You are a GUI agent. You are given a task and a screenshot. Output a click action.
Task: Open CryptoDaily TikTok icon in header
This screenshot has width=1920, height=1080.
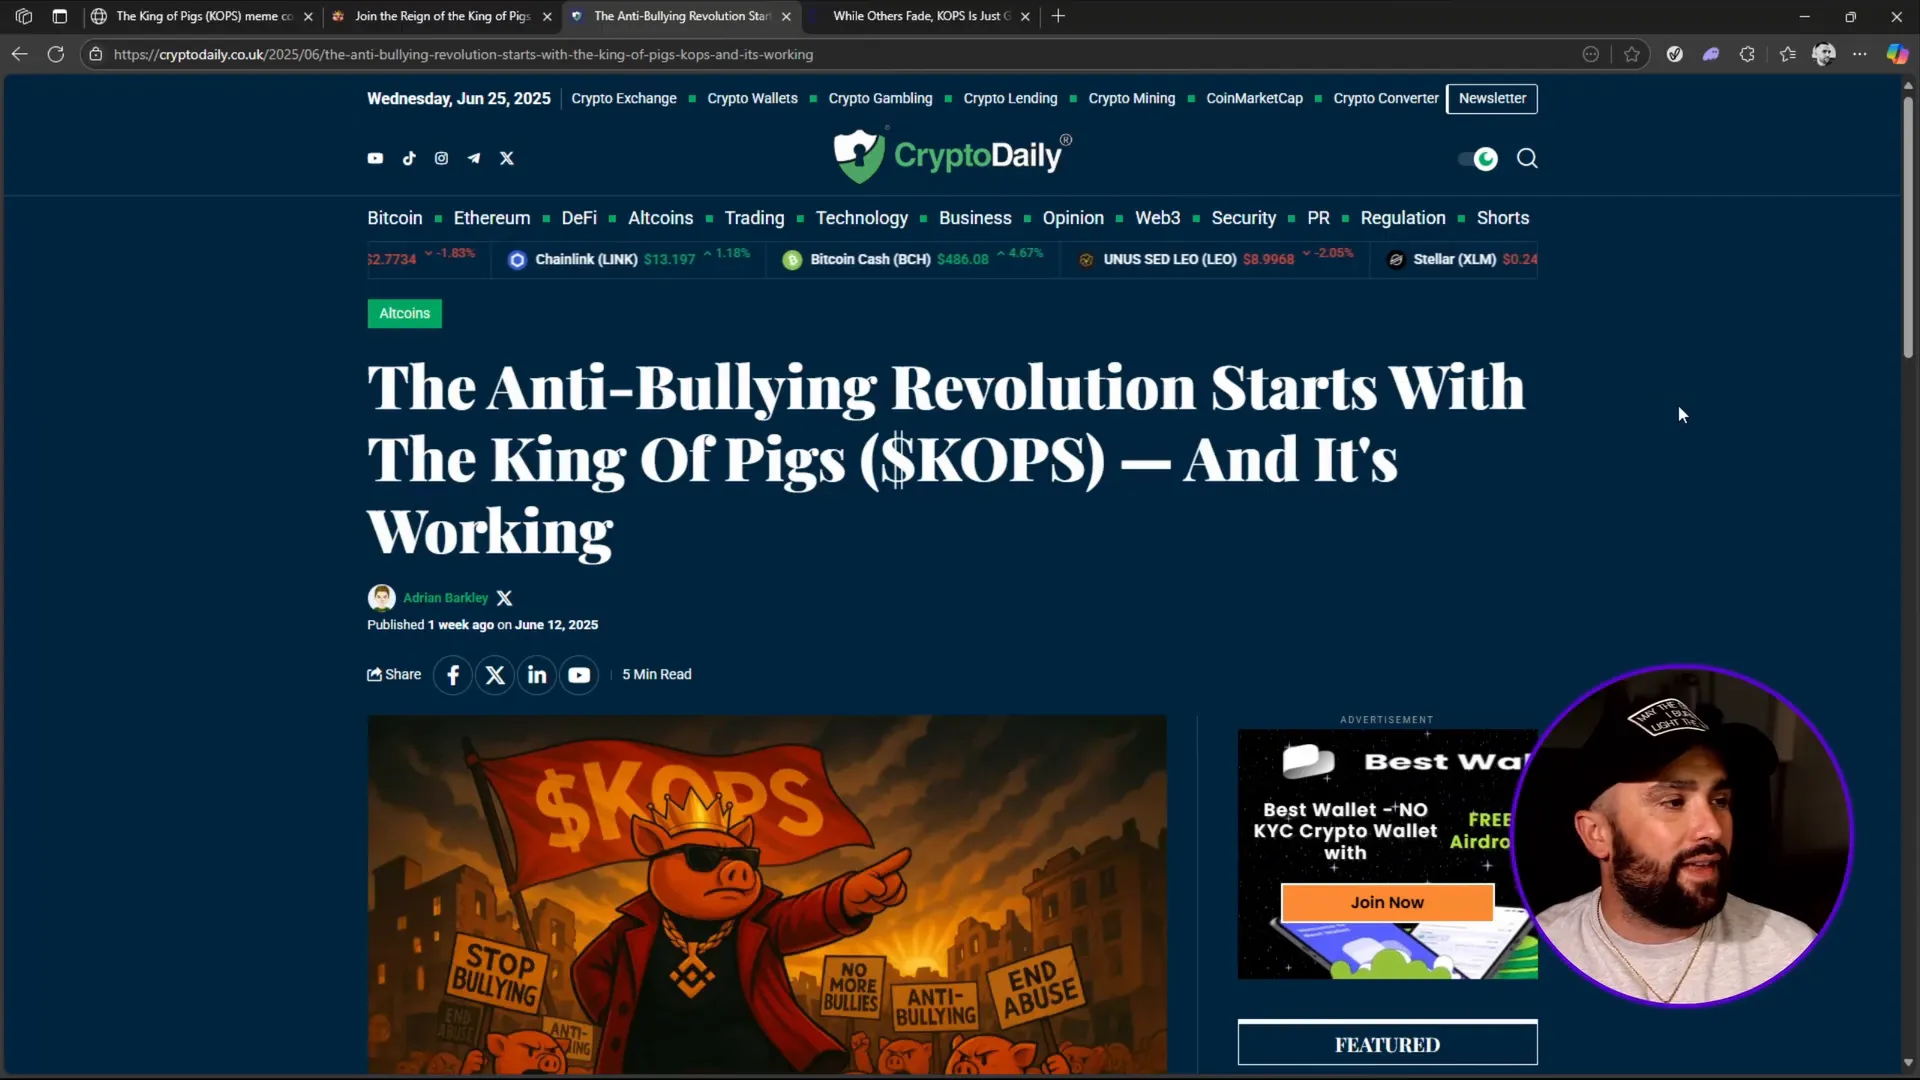coord(409,158)
